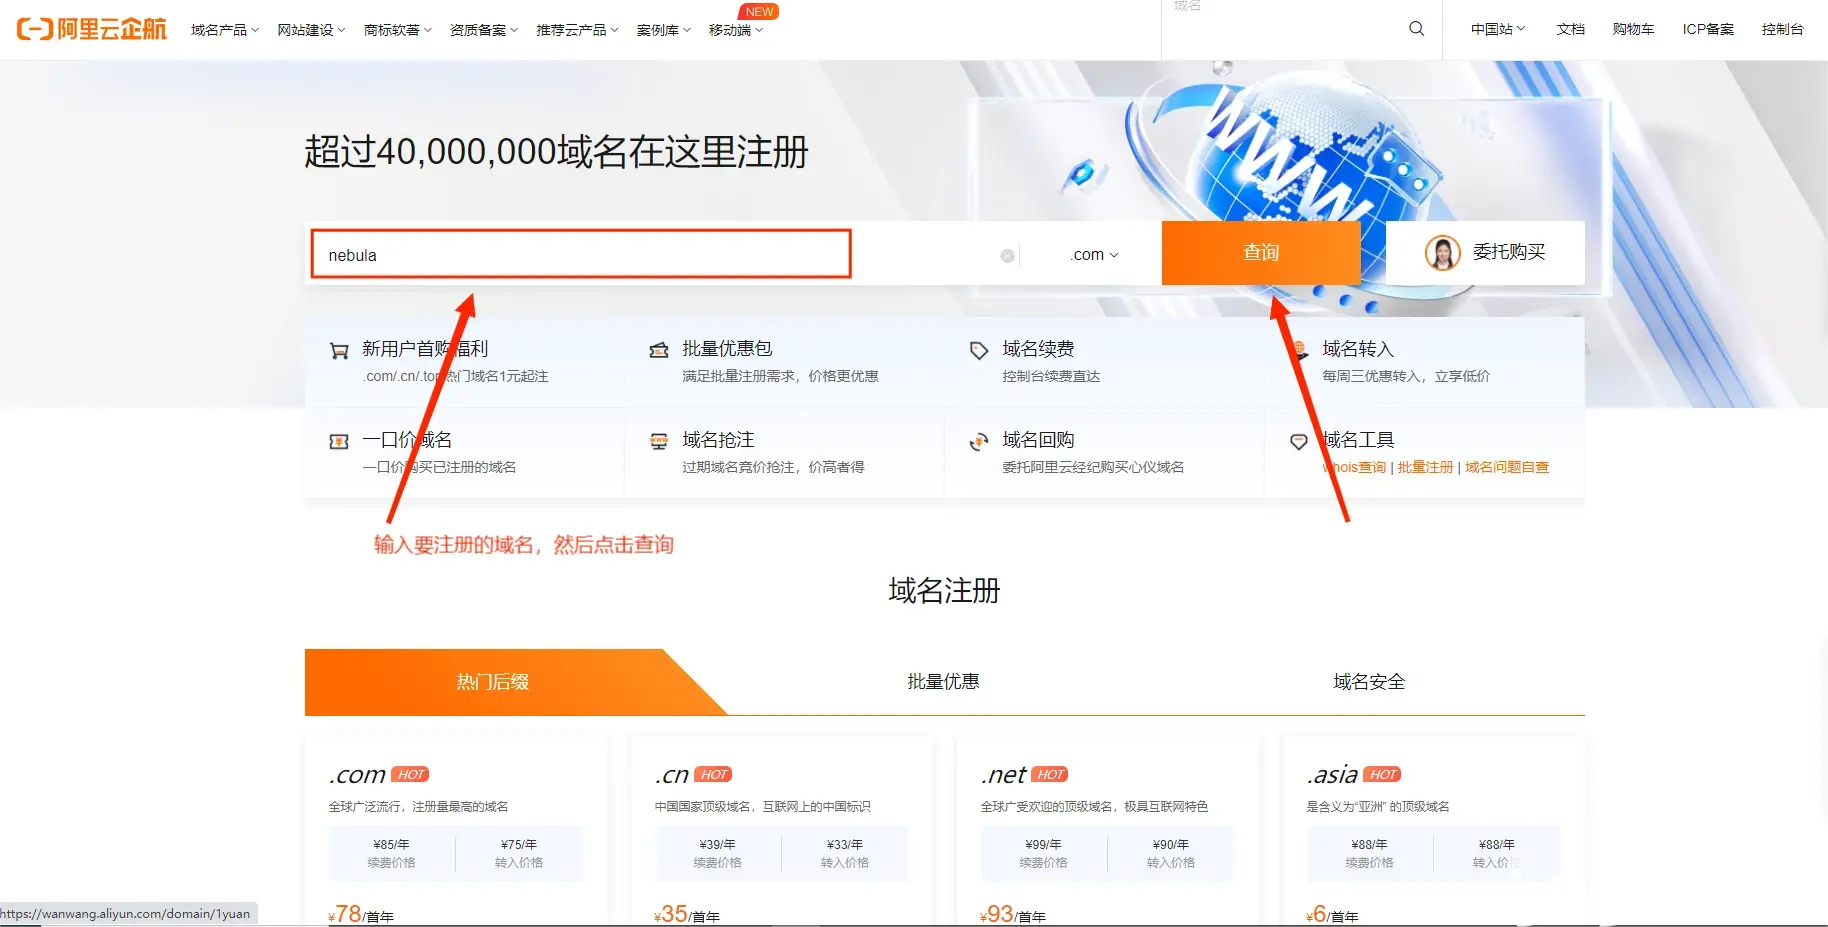
Task: Click the tag icon beside 域名续费
Action: (979, 350)
